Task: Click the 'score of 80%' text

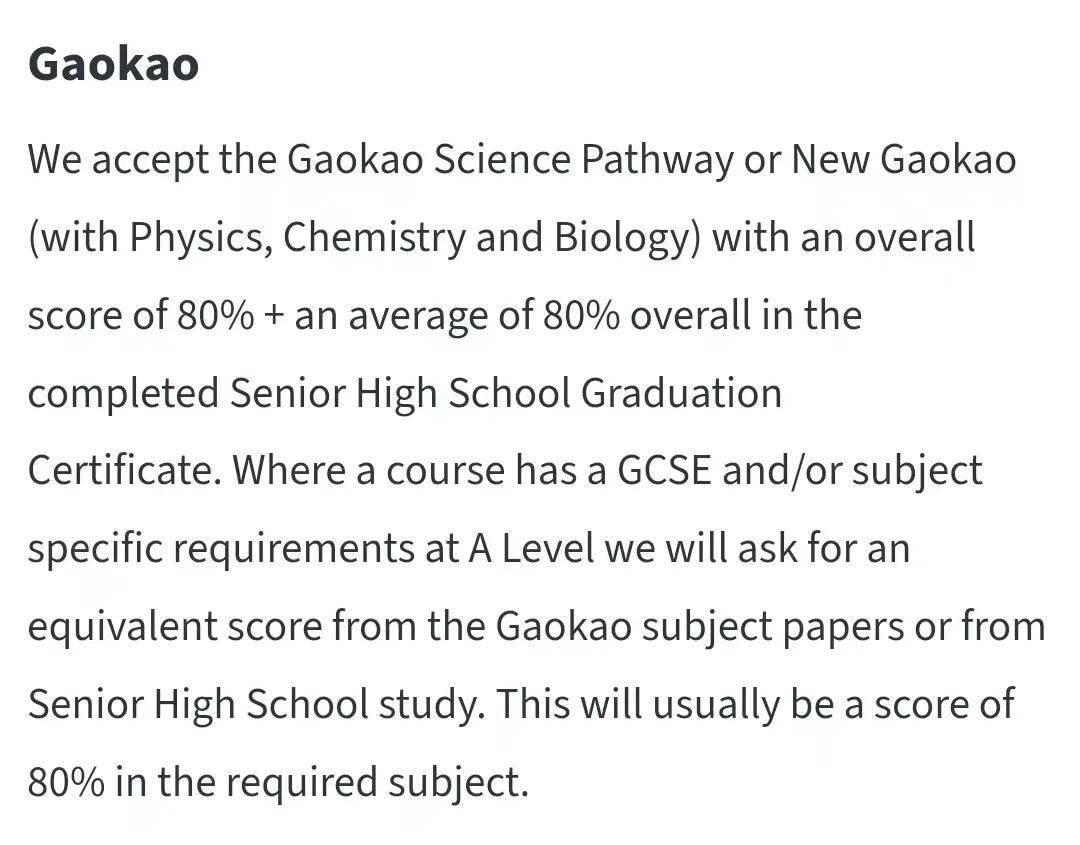Action: [x=141, y=315]
